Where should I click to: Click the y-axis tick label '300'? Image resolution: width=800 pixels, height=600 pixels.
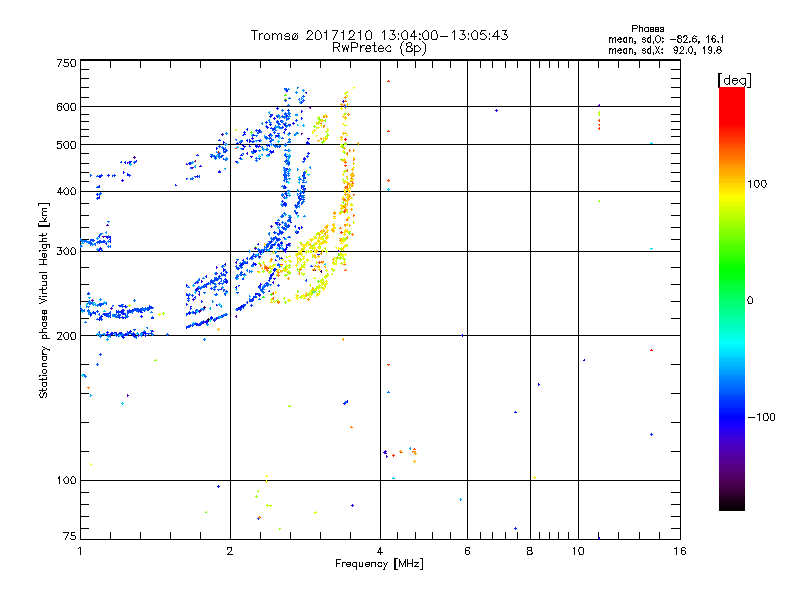pyautogui.click(x=67, y=251)
